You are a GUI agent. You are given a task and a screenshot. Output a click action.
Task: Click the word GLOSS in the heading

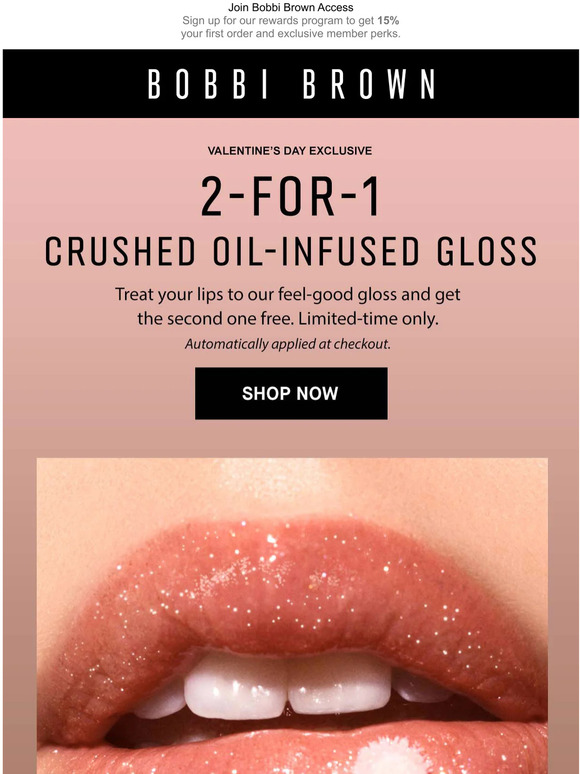click(x=487, y=251)
